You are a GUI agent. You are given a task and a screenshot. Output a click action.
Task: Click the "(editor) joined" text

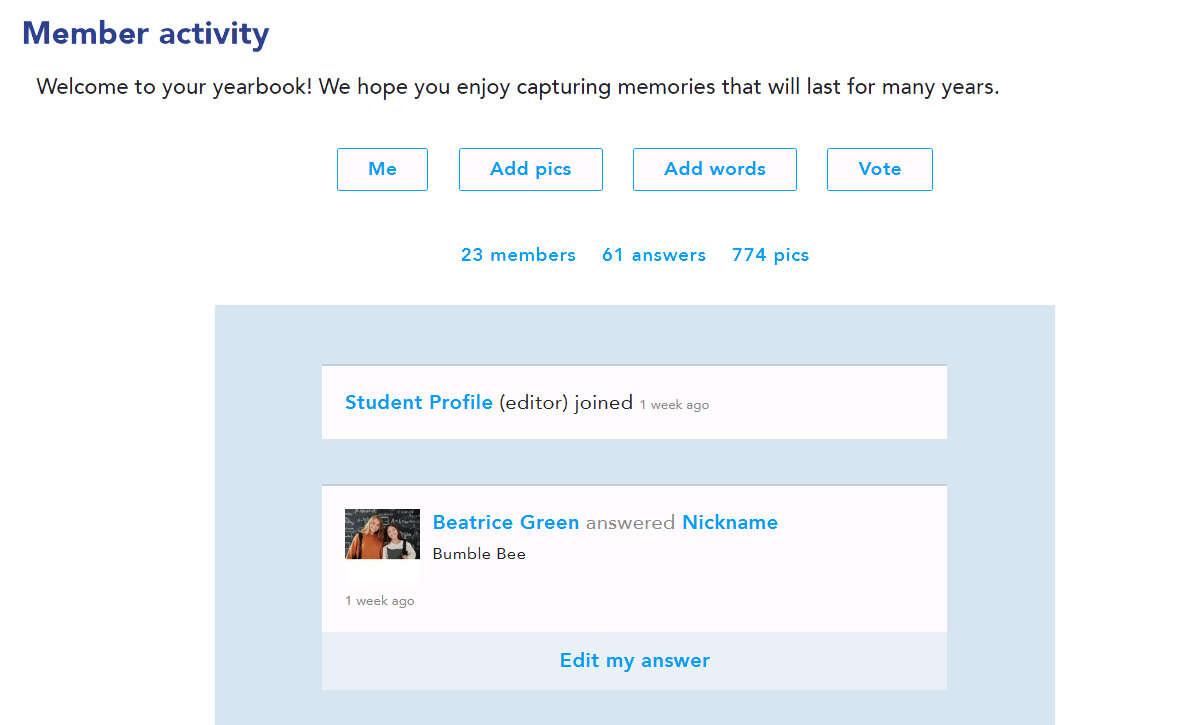[x=566, y=402]
